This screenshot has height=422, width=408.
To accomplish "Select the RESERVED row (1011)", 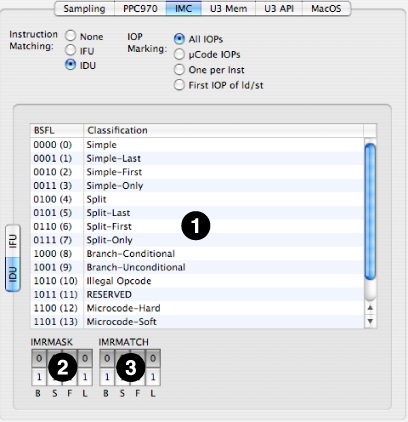I will click(197, 295).
